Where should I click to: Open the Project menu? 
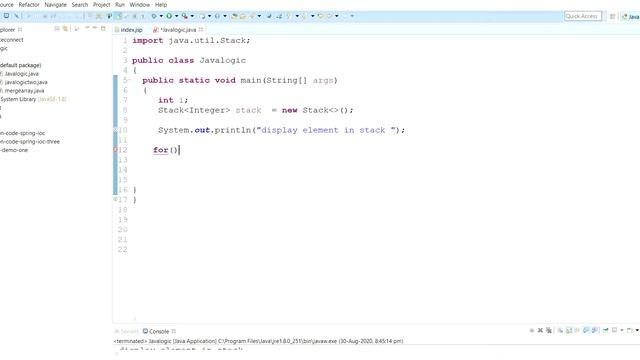click(x=102, y=4)
